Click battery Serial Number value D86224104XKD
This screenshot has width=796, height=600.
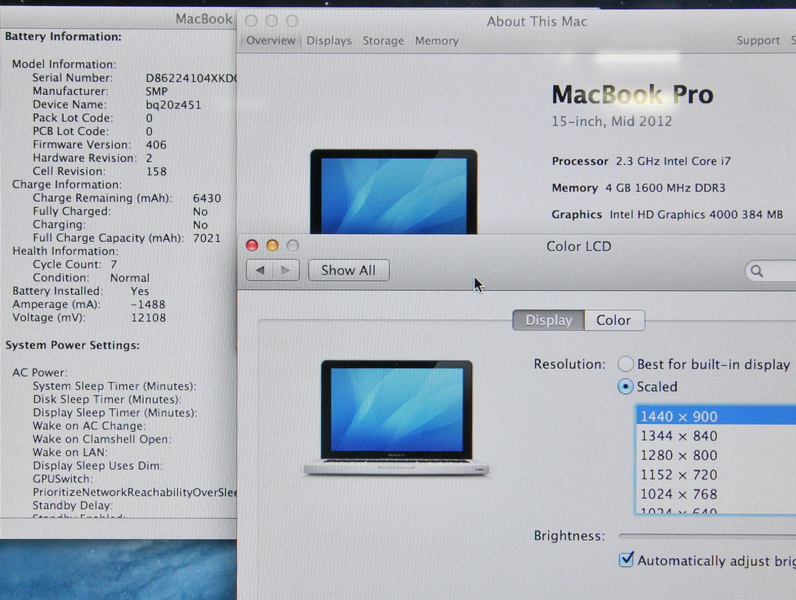[191, 78]
